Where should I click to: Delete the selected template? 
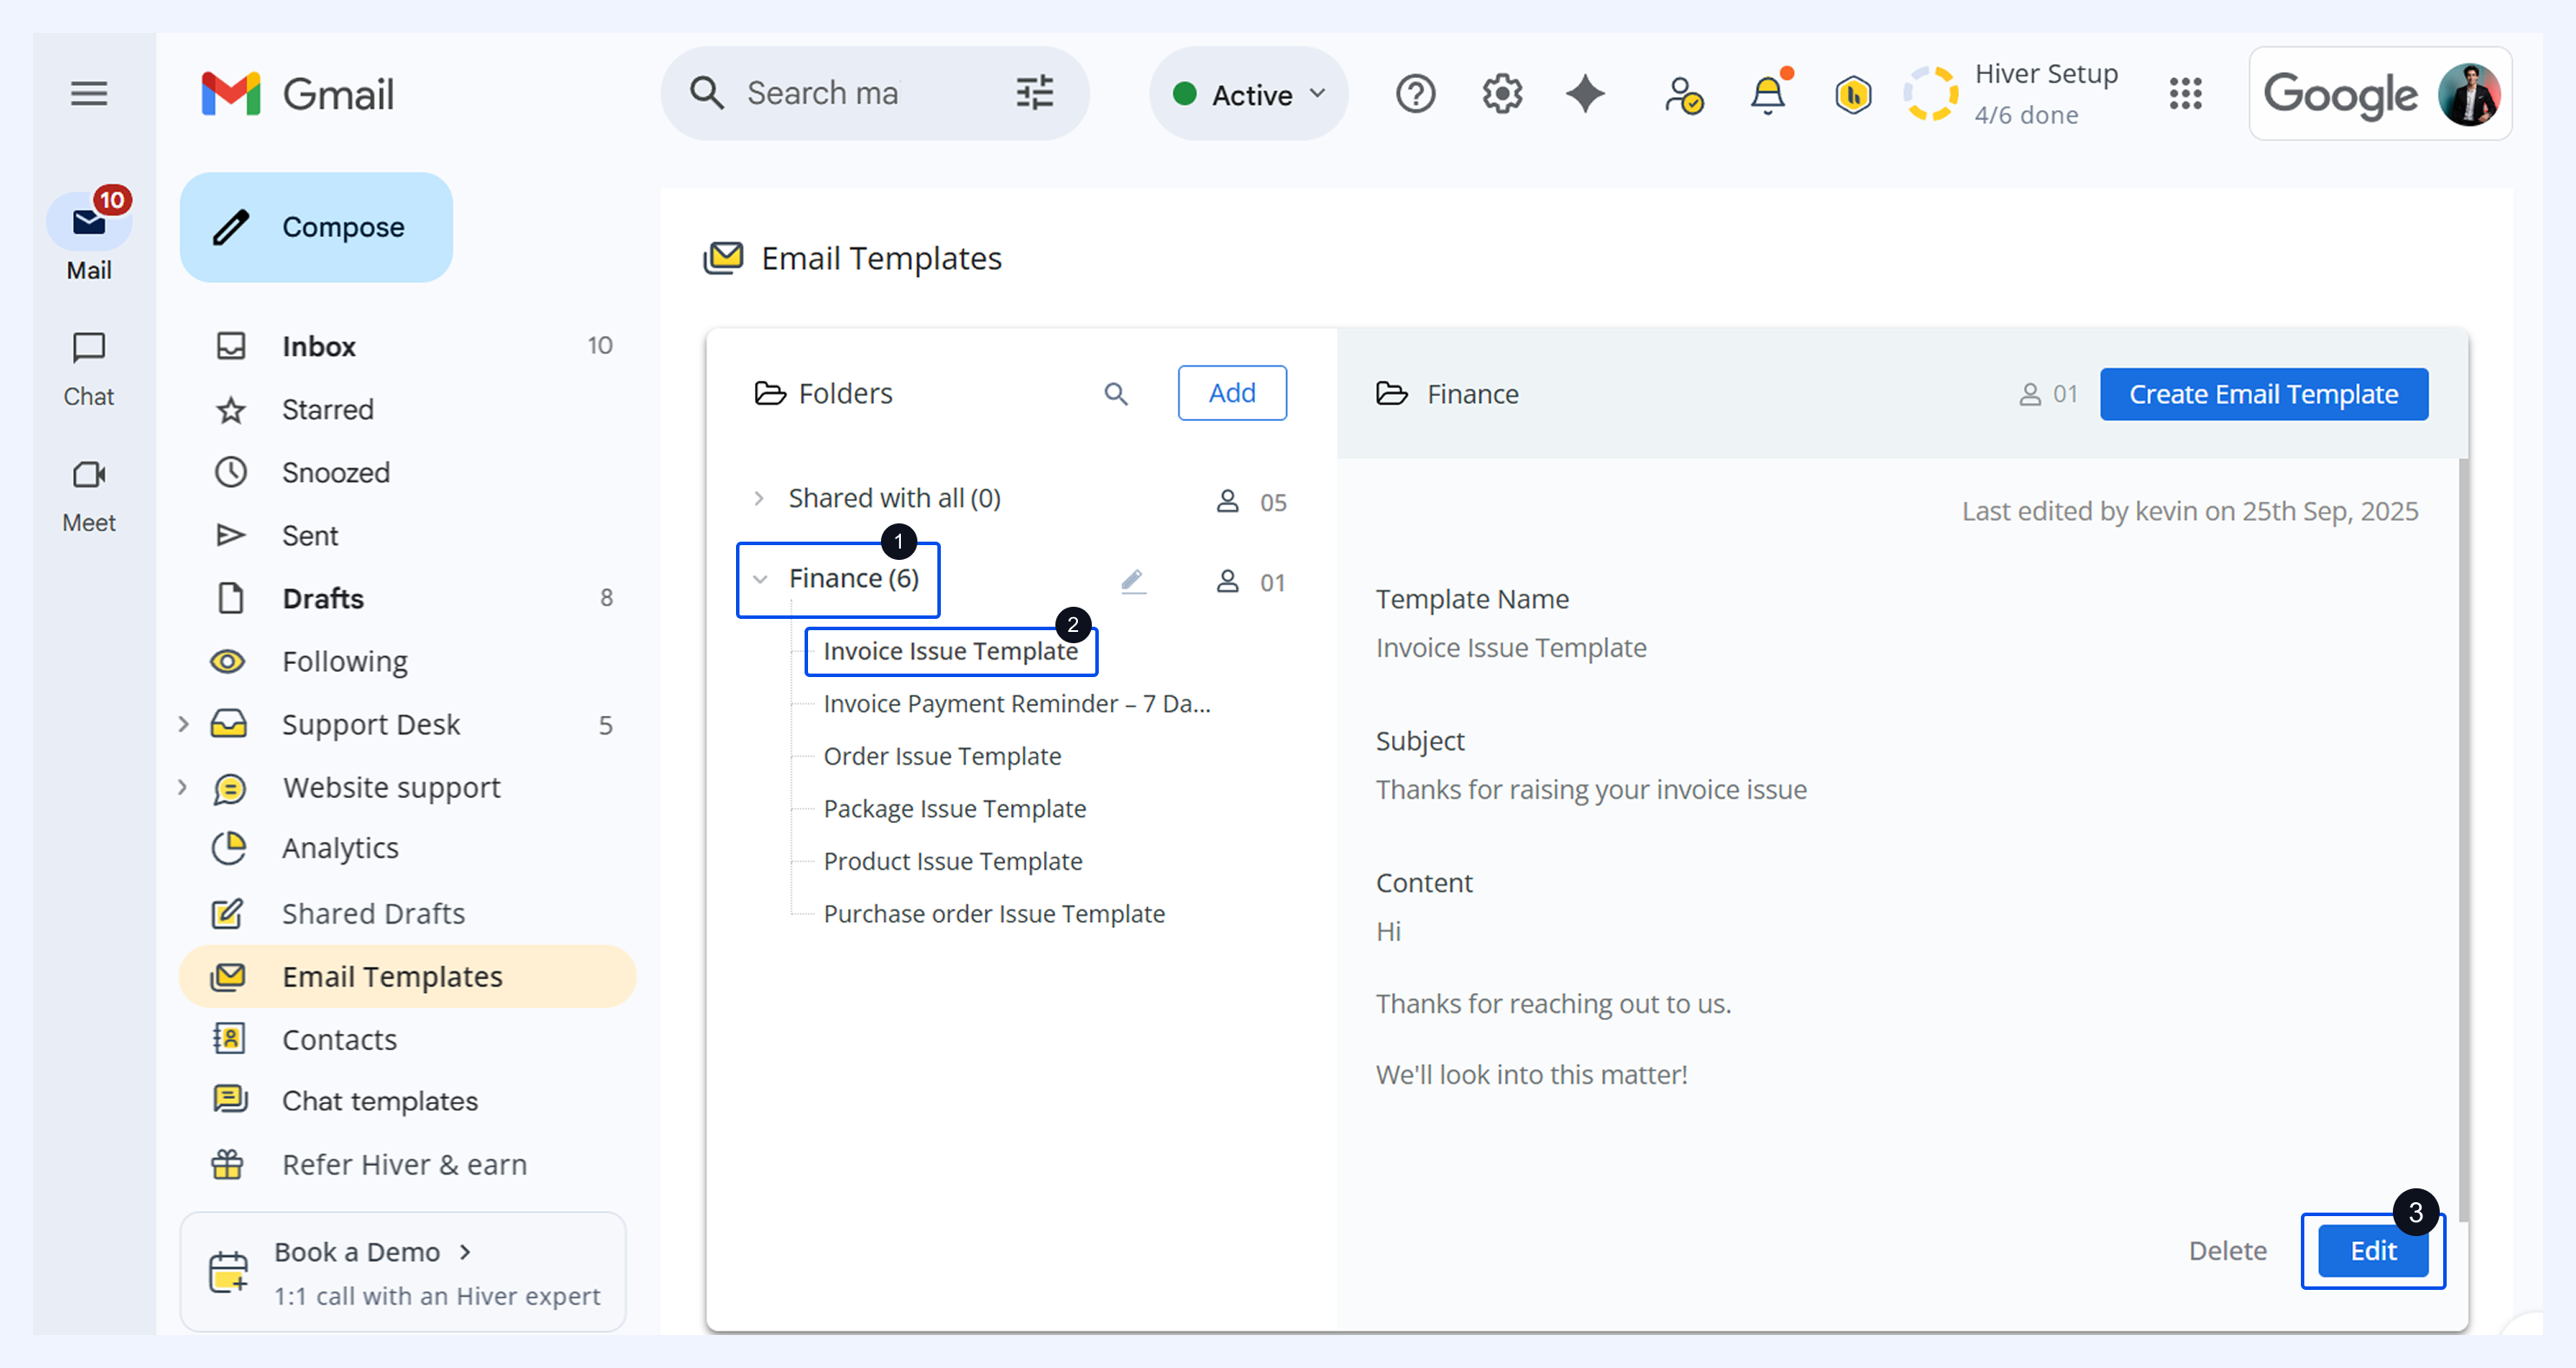click(2227, 1251)
